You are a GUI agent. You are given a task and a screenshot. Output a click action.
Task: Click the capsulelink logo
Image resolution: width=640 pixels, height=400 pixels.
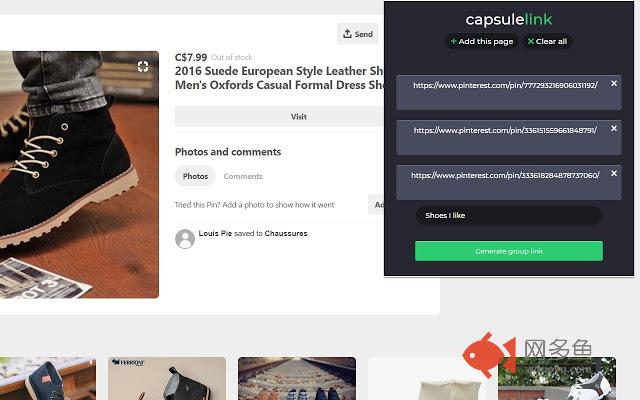click(509, 19)
